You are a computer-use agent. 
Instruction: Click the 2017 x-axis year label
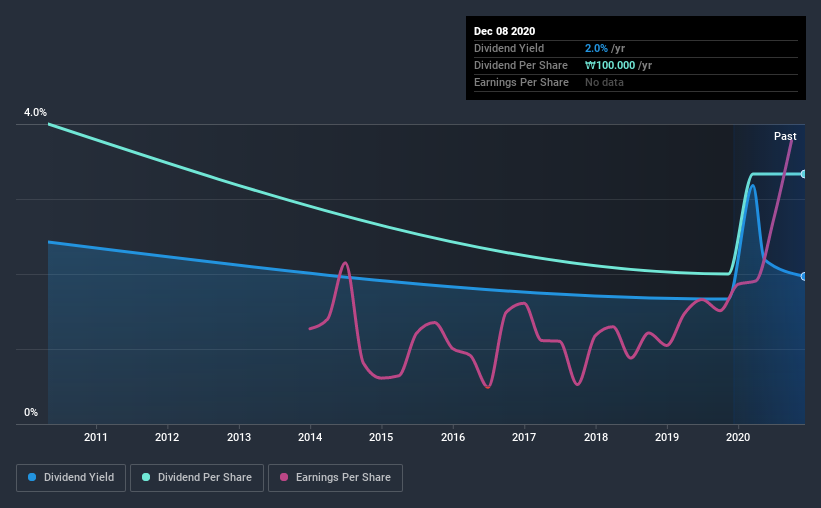[x=524, y=437]
